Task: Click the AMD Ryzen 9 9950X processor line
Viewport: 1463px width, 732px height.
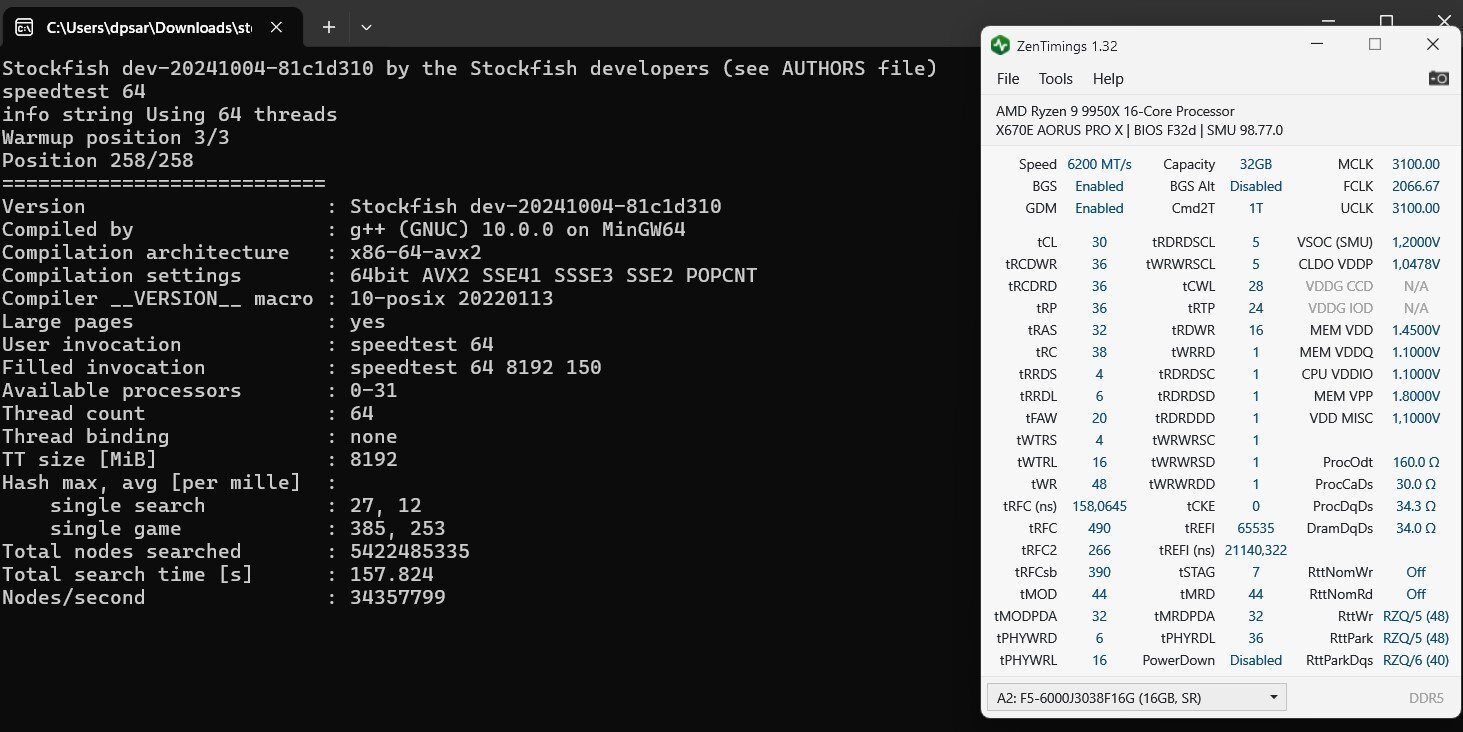Action: pos(1115,111)
